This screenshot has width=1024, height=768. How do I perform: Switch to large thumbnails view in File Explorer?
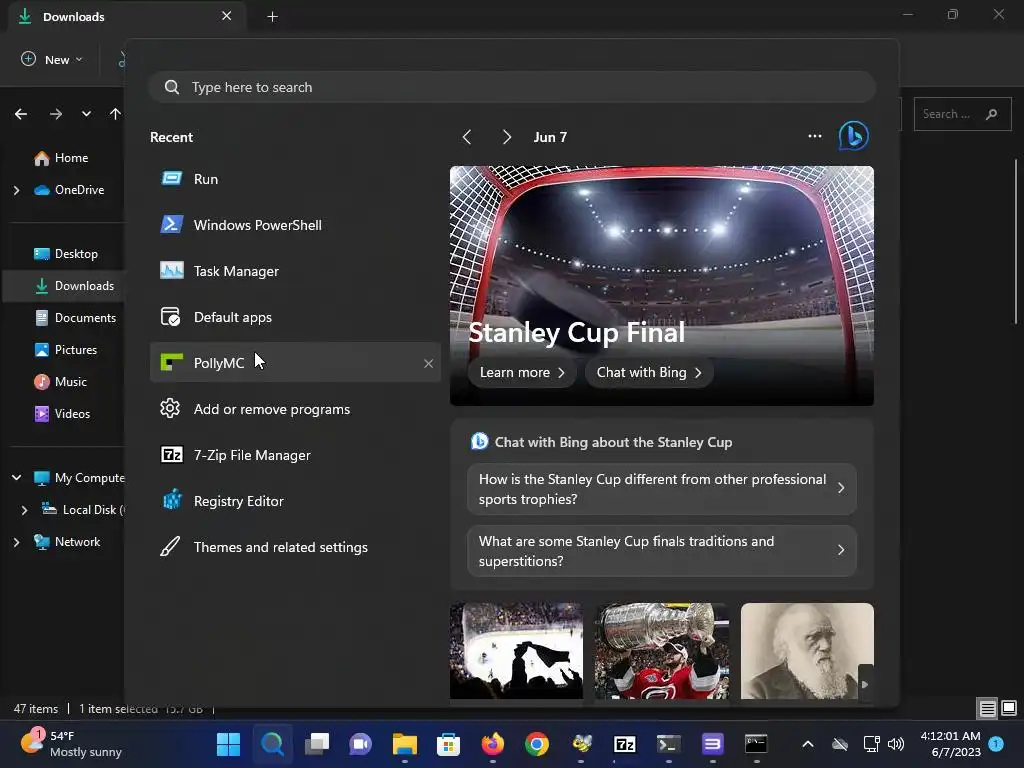(x=1009, y=708)
